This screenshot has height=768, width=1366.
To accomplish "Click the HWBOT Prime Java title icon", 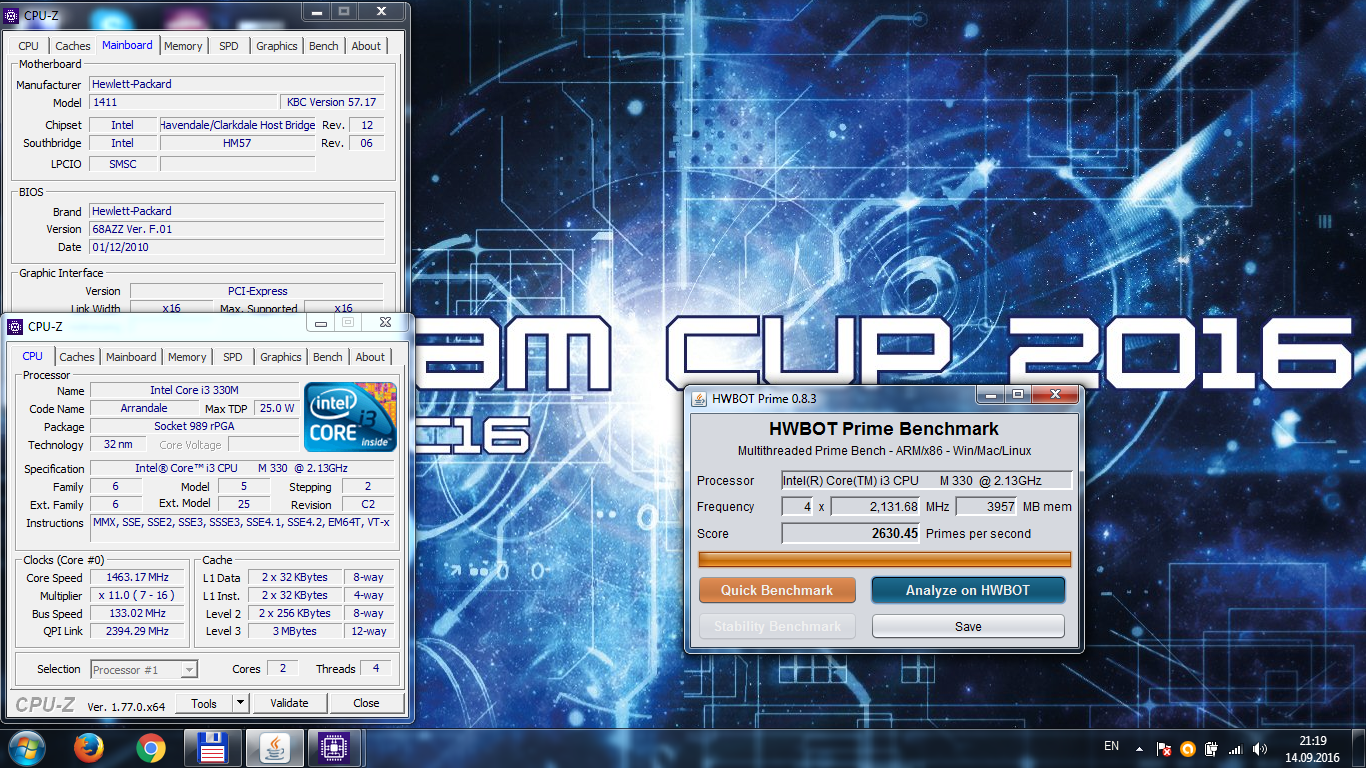I will [697, 398].
